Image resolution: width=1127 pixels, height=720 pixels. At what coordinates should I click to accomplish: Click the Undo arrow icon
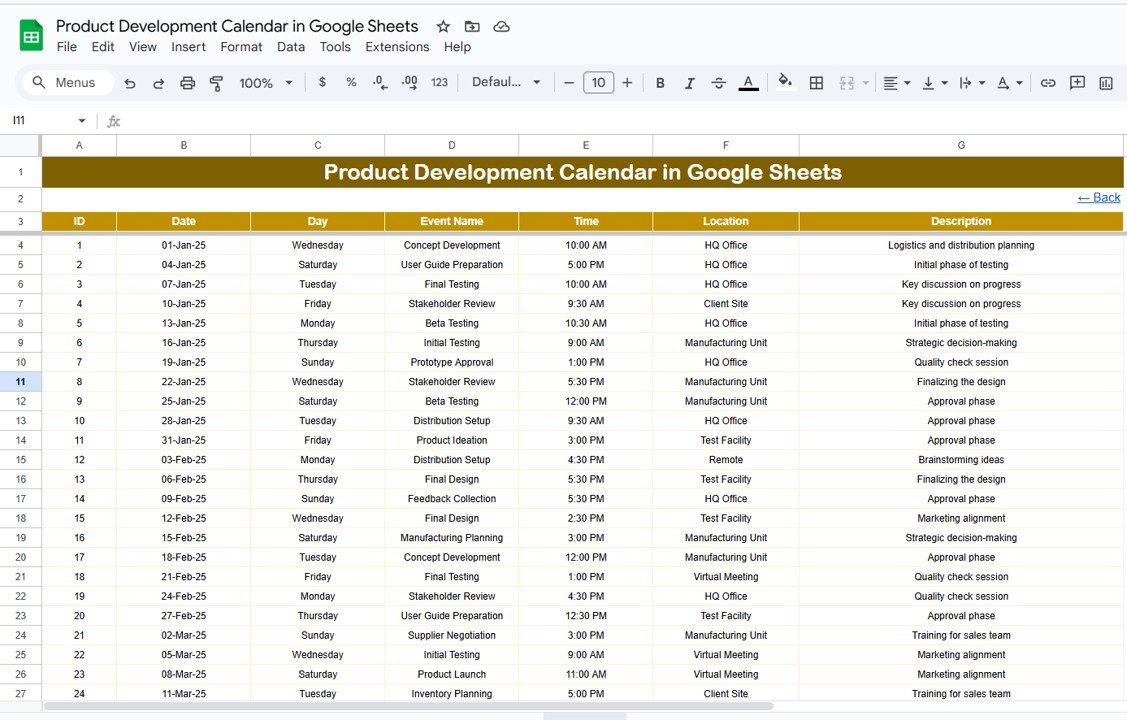(x=130, y=83)
